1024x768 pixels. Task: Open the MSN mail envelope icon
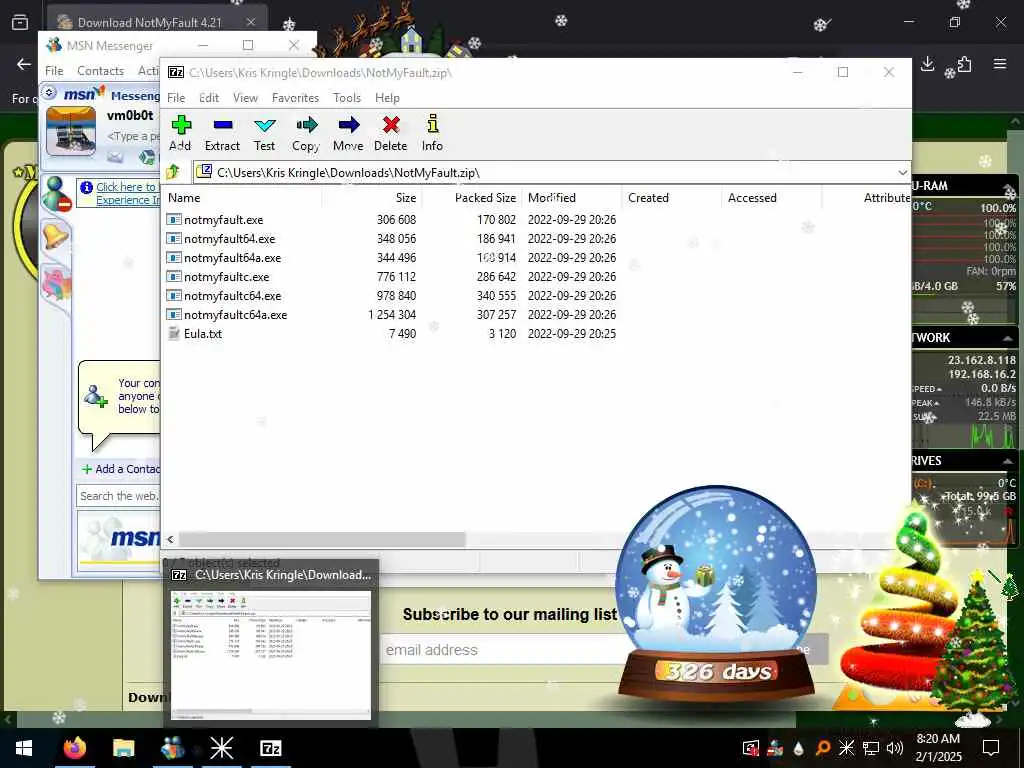pyautogui.click(x=115, y=157)
